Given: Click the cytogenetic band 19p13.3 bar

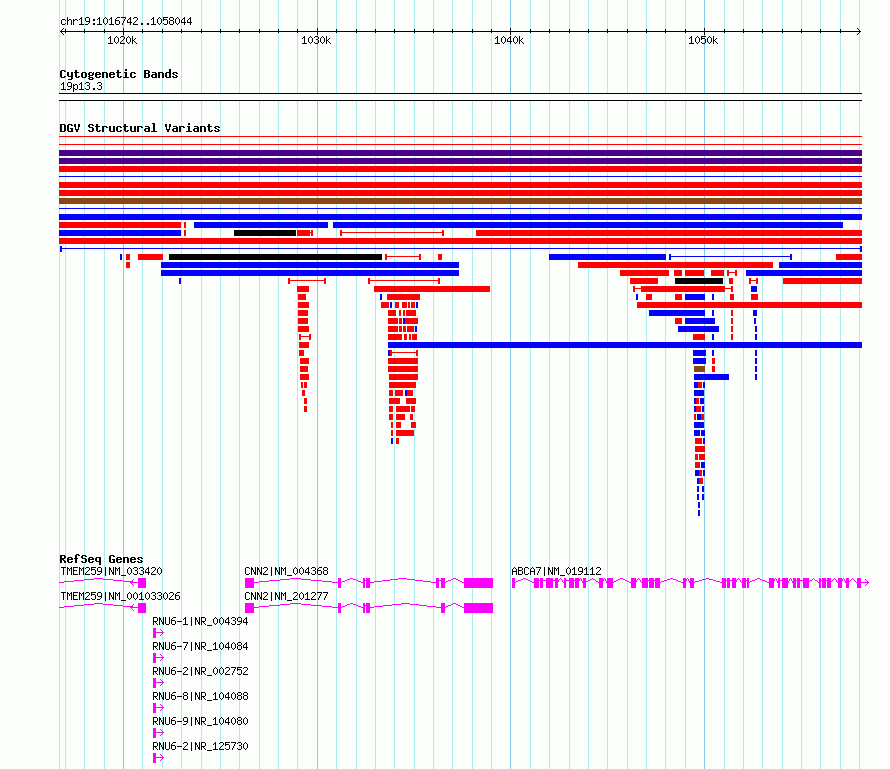Looking at the screenshot, I should pyautogui.click(x=460, y=97).
